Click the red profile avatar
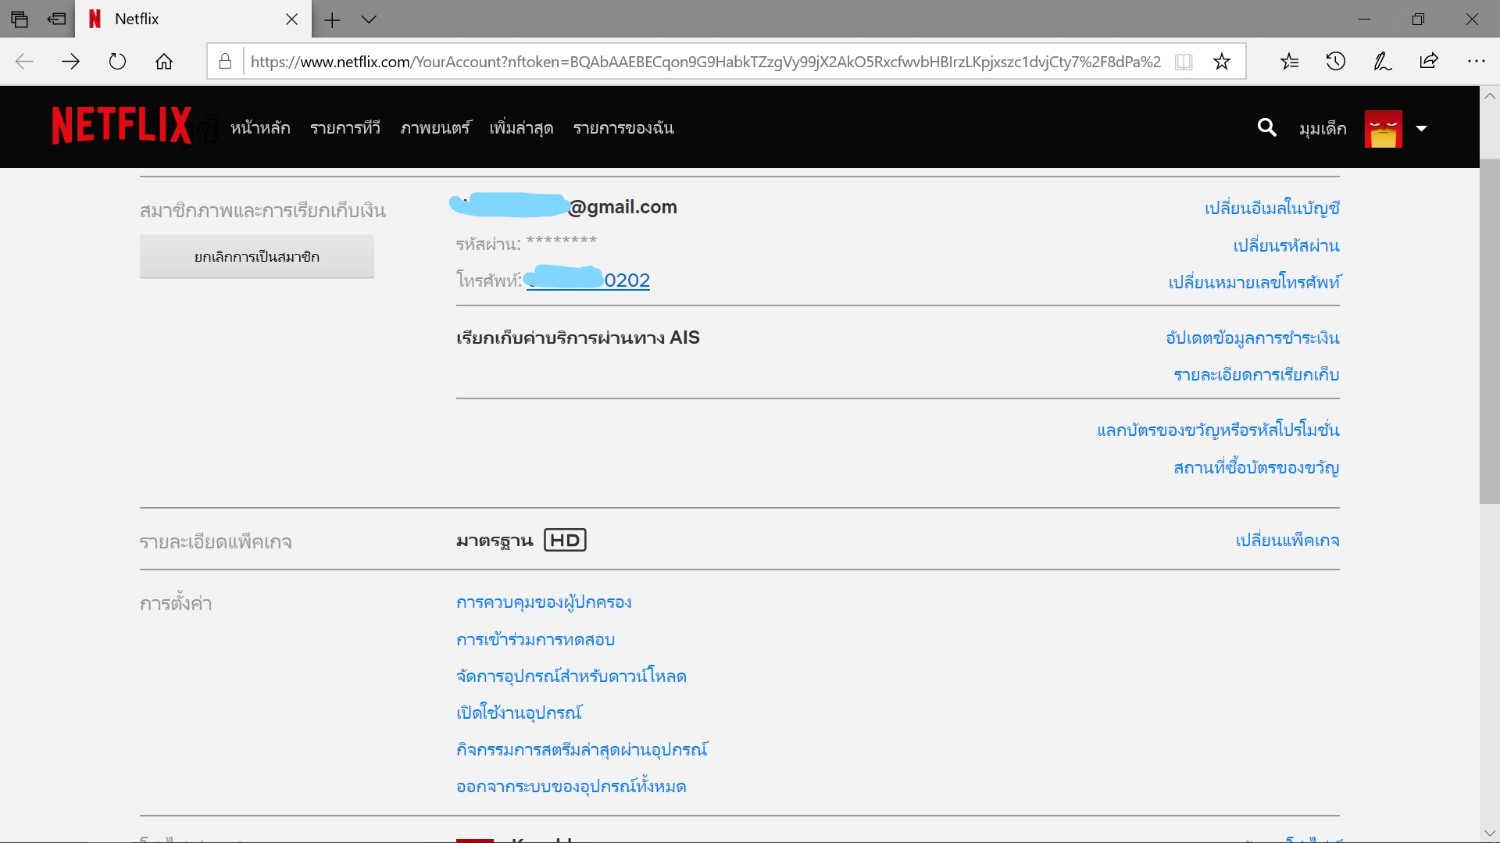The image size is (1500, 843). pos(1383,128)
